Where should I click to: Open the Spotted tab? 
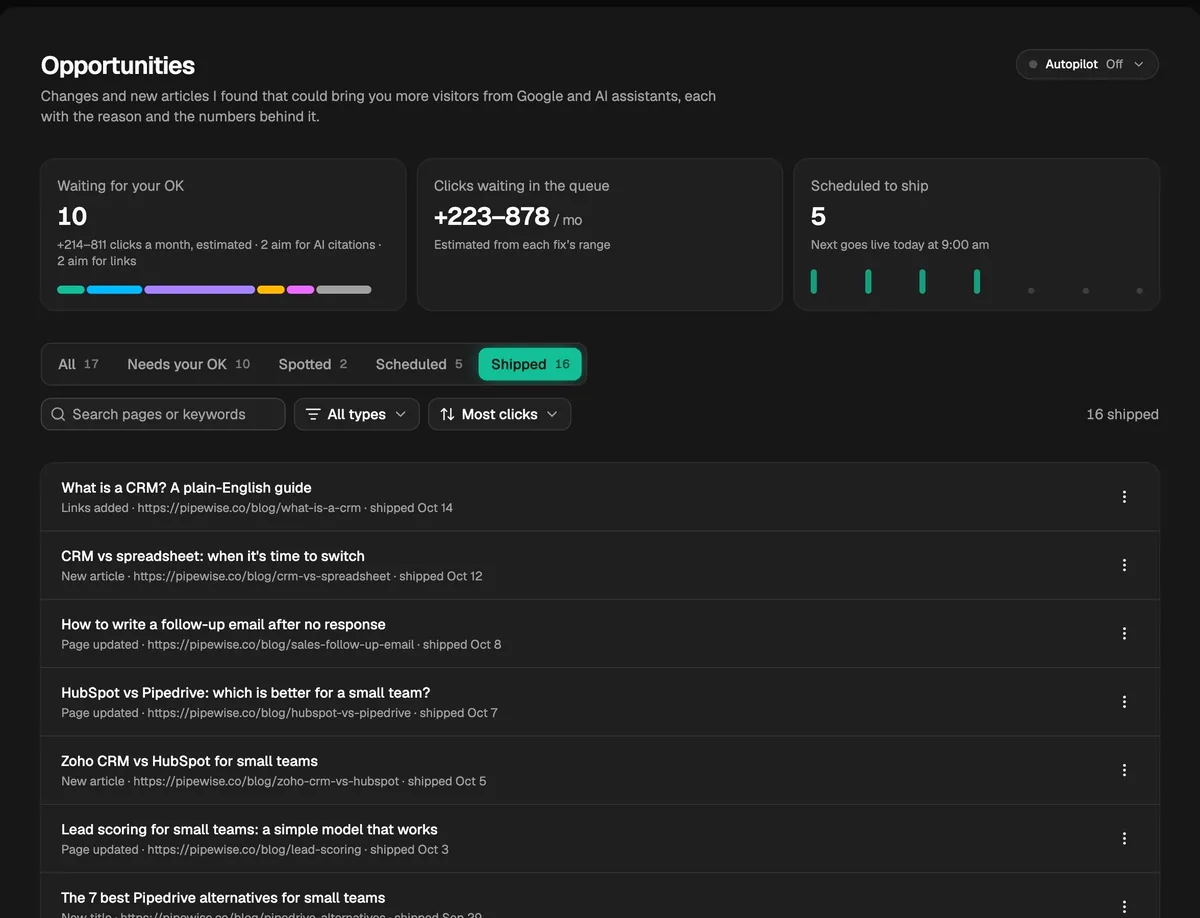(313, 364)
